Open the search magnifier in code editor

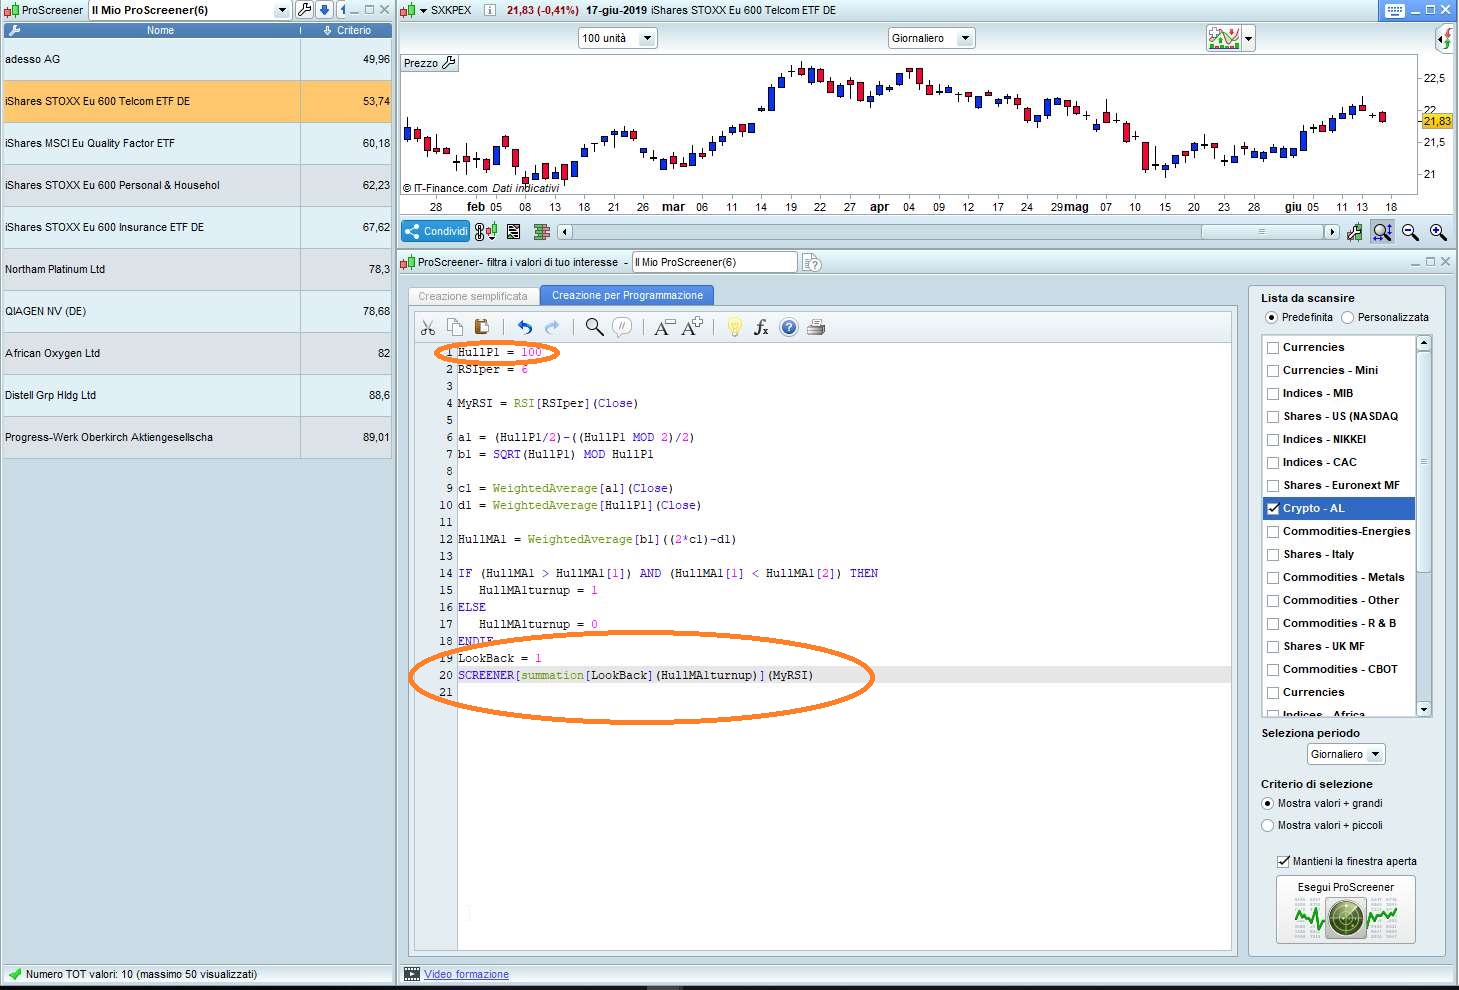click(594, 327)
